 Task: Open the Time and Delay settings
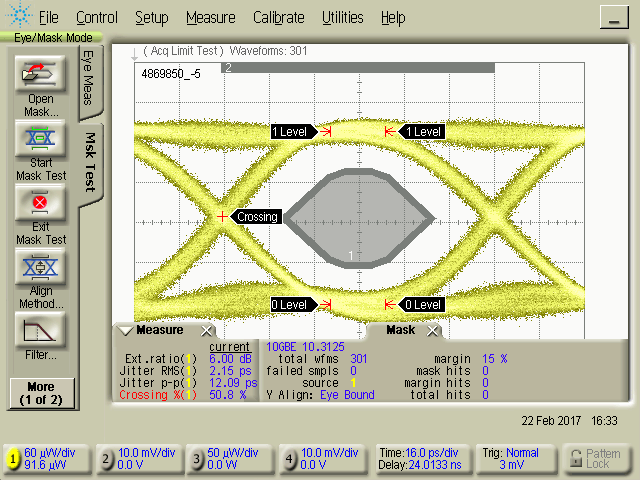pyautogui.click(x=420, y=459)
